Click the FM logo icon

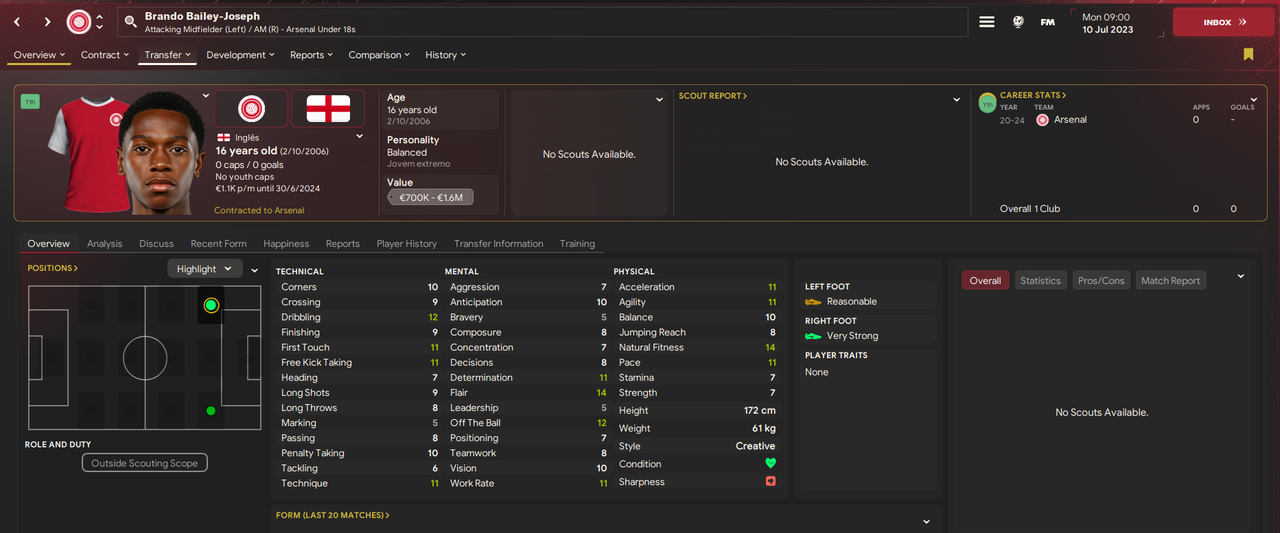tap(1047, 22)
